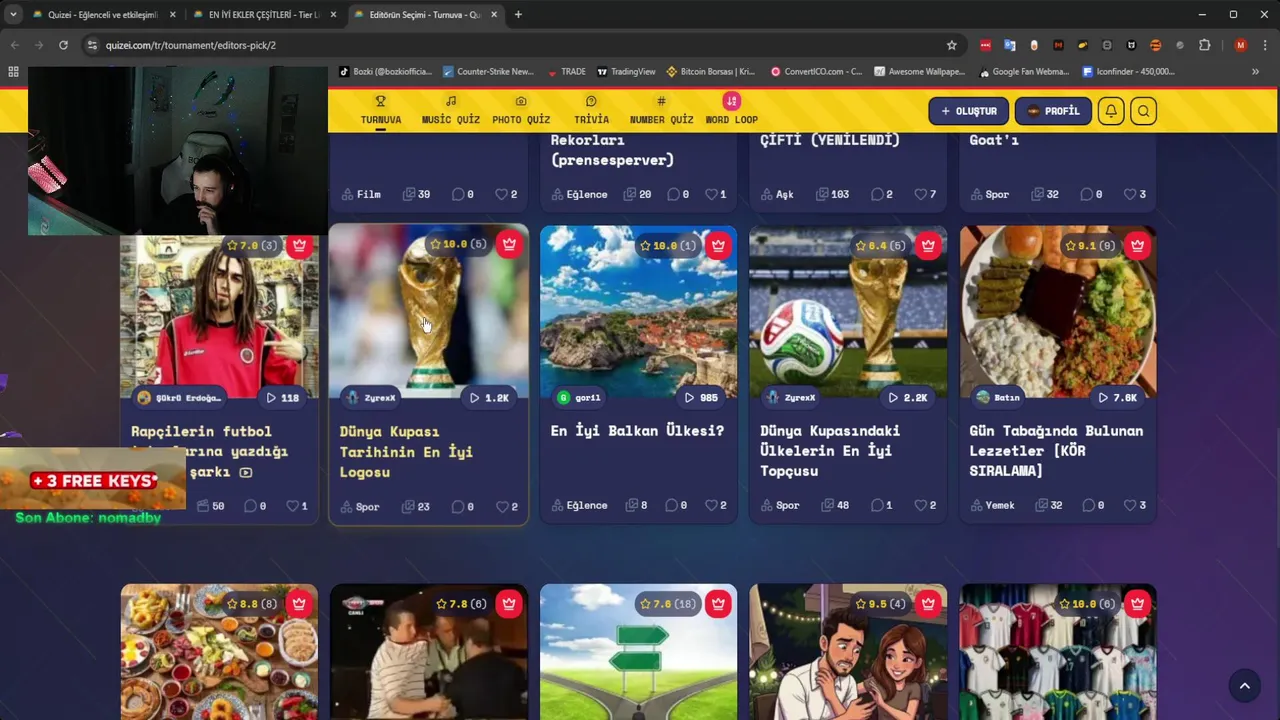Open the apps grid icon in bookmarks bar

[x=13, y=72]
